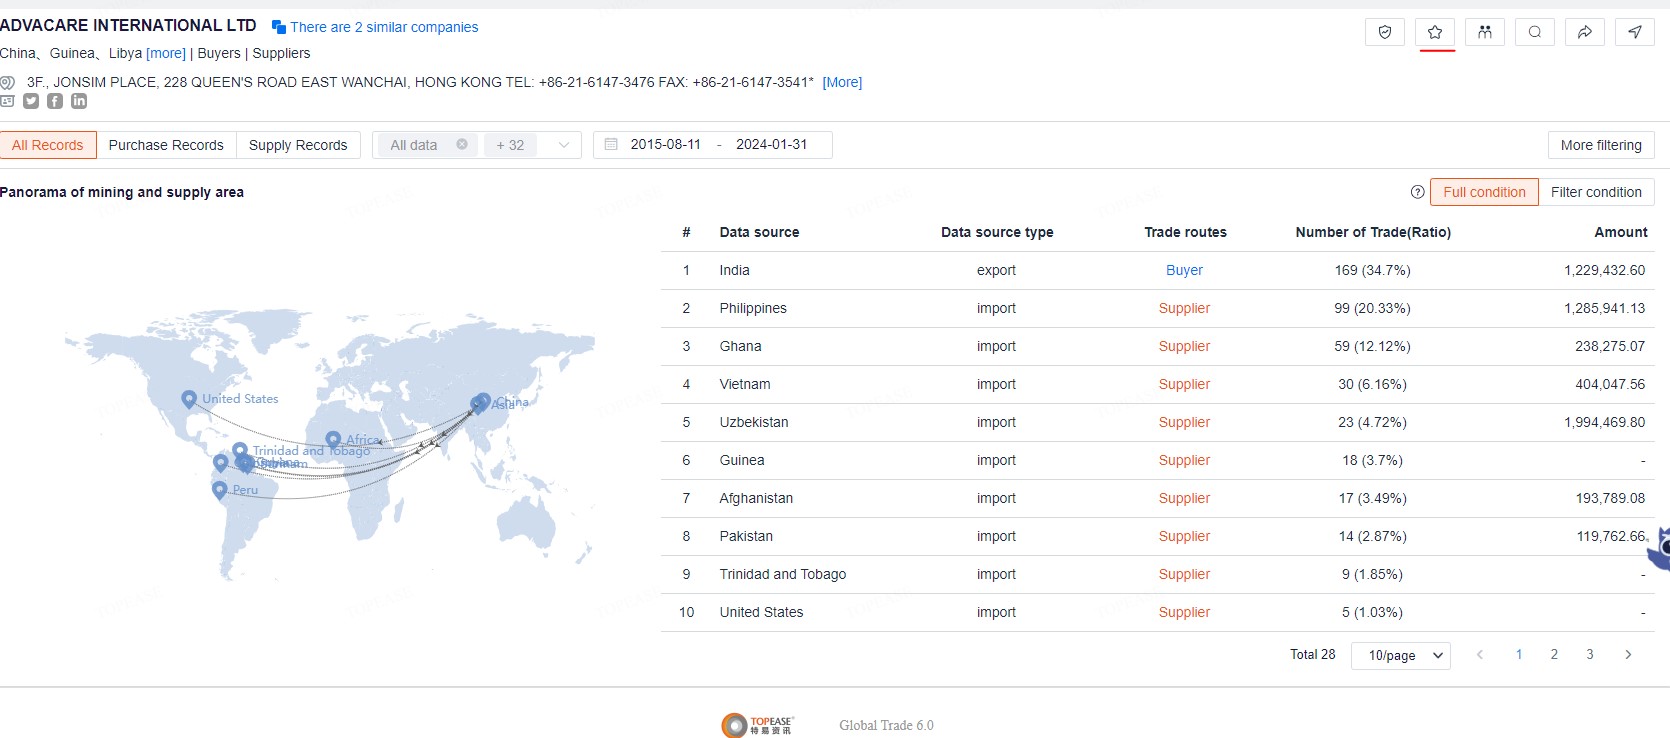Click the Peru map pin
Image resolution: width=1670 pixels, height=738 pixels.
[220, 489]
